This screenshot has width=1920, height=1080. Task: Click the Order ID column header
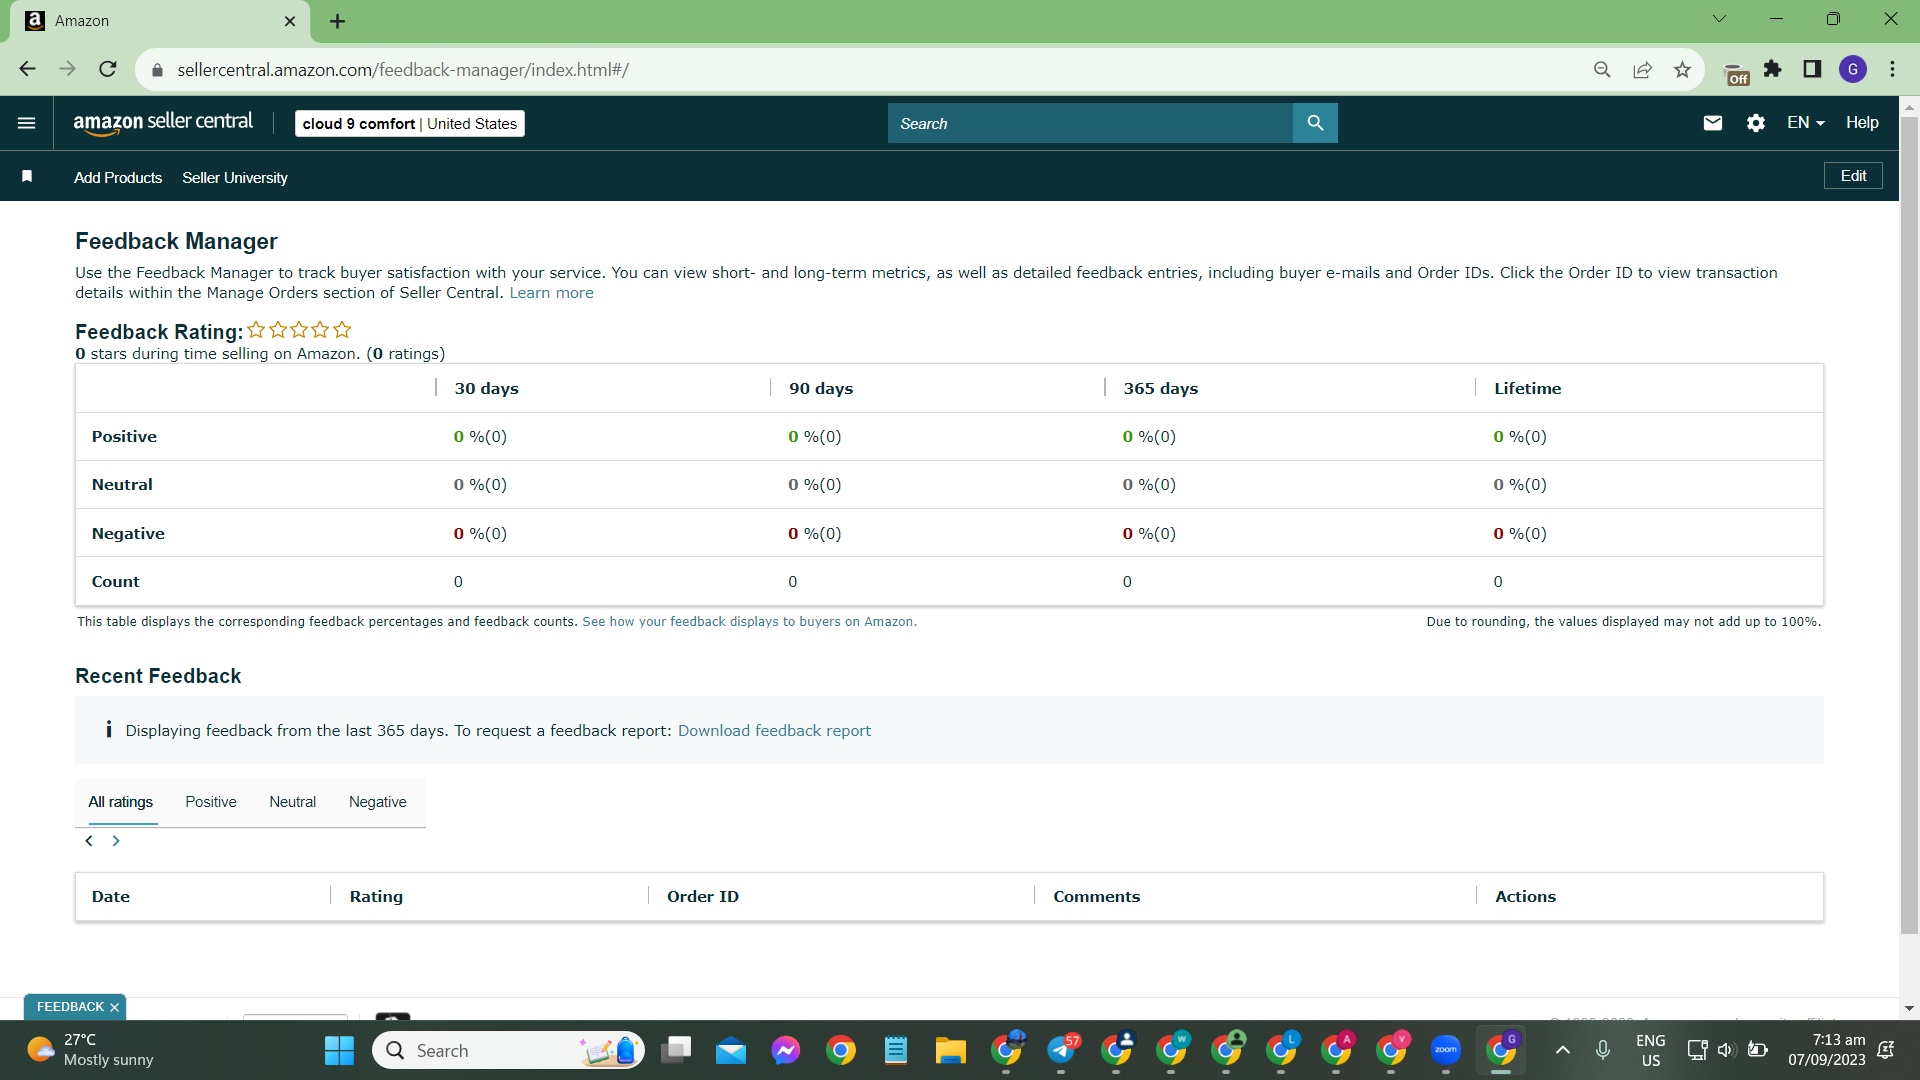point(703,897)
